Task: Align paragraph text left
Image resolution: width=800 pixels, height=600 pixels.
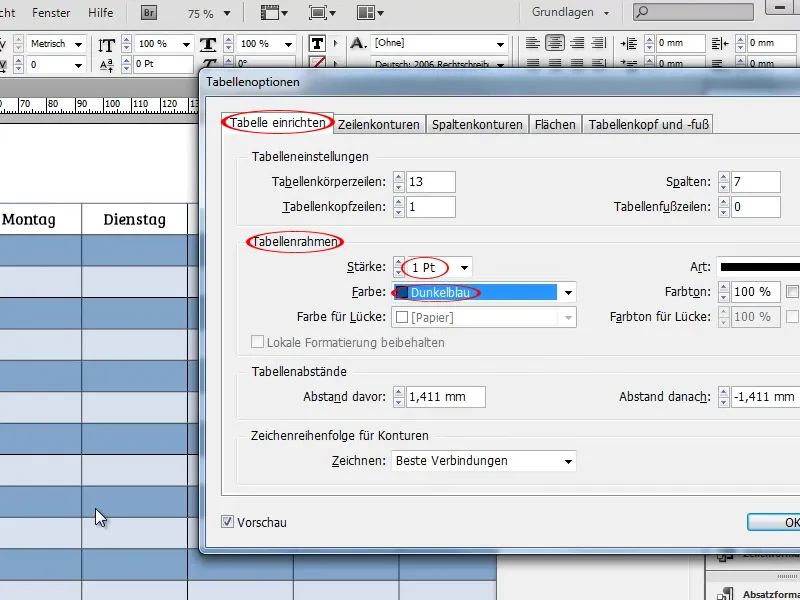Action: pyautogui.click(x=533, y=43)
